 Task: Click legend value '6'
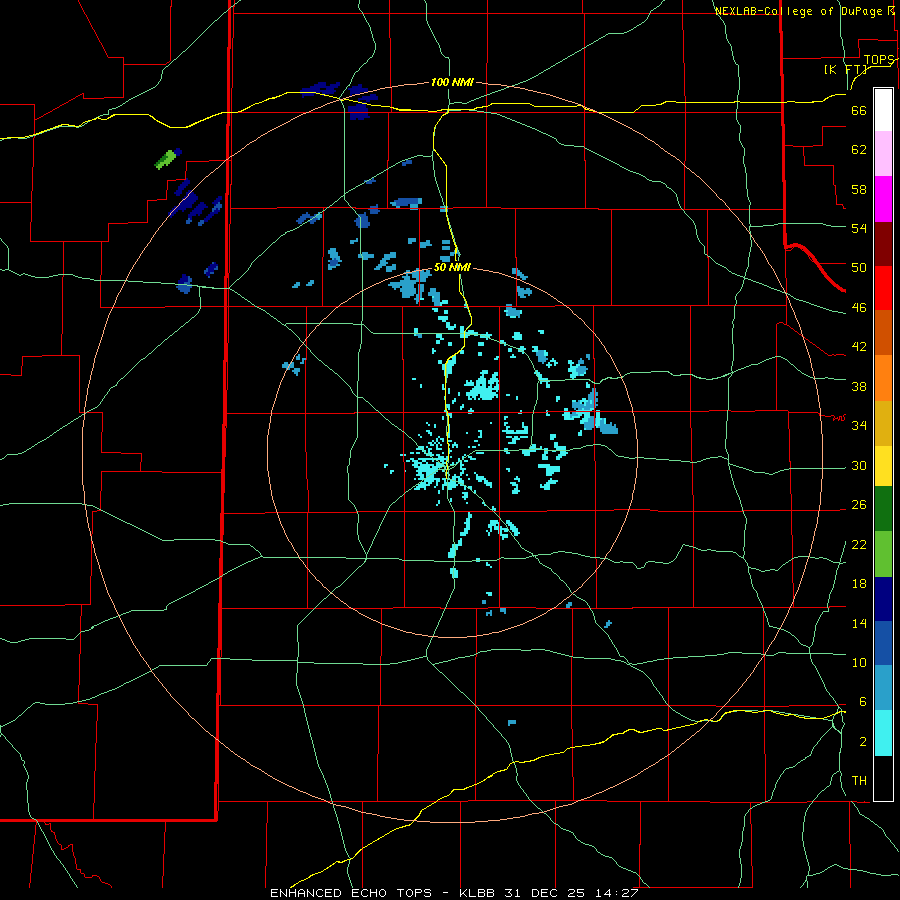862,702
